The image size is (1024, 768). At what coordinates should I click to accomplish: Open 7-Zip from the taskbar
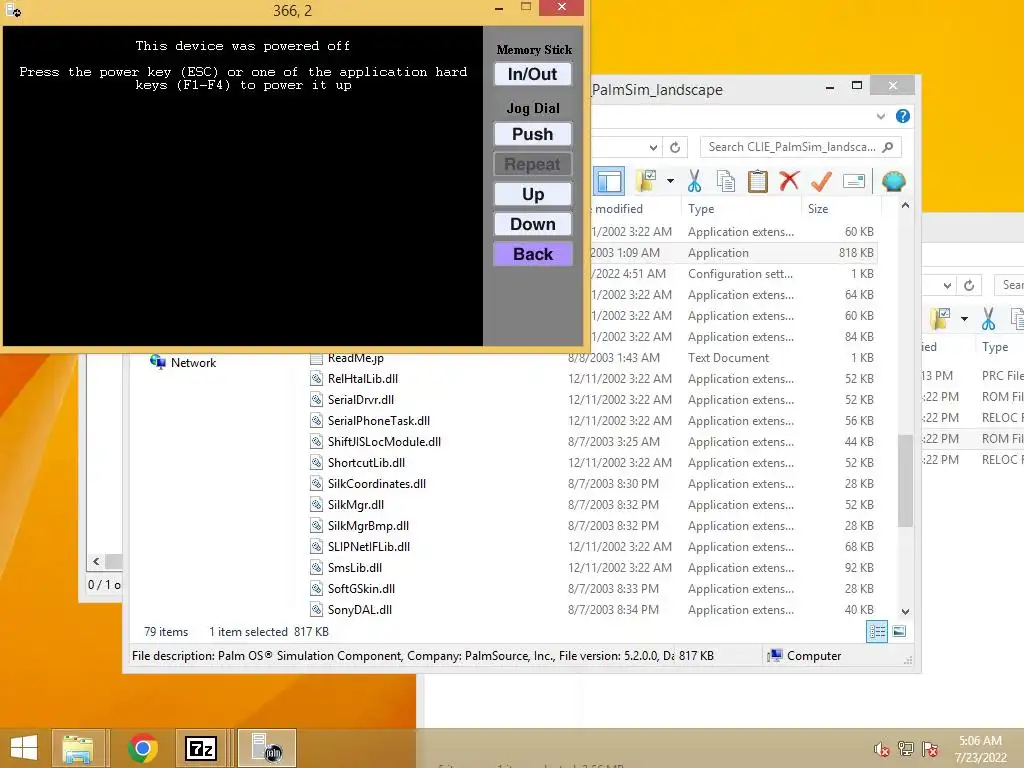point(200,748)
